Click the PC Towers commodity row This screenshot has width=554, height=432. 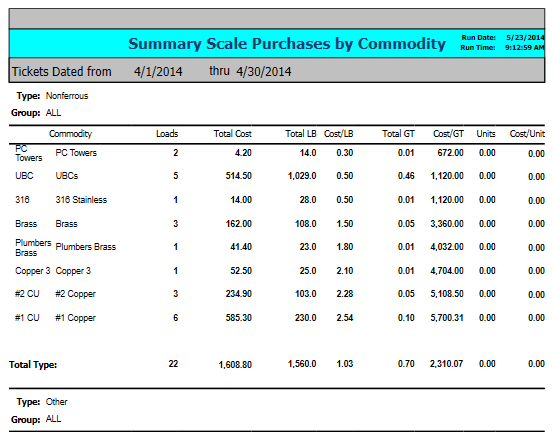277,153
